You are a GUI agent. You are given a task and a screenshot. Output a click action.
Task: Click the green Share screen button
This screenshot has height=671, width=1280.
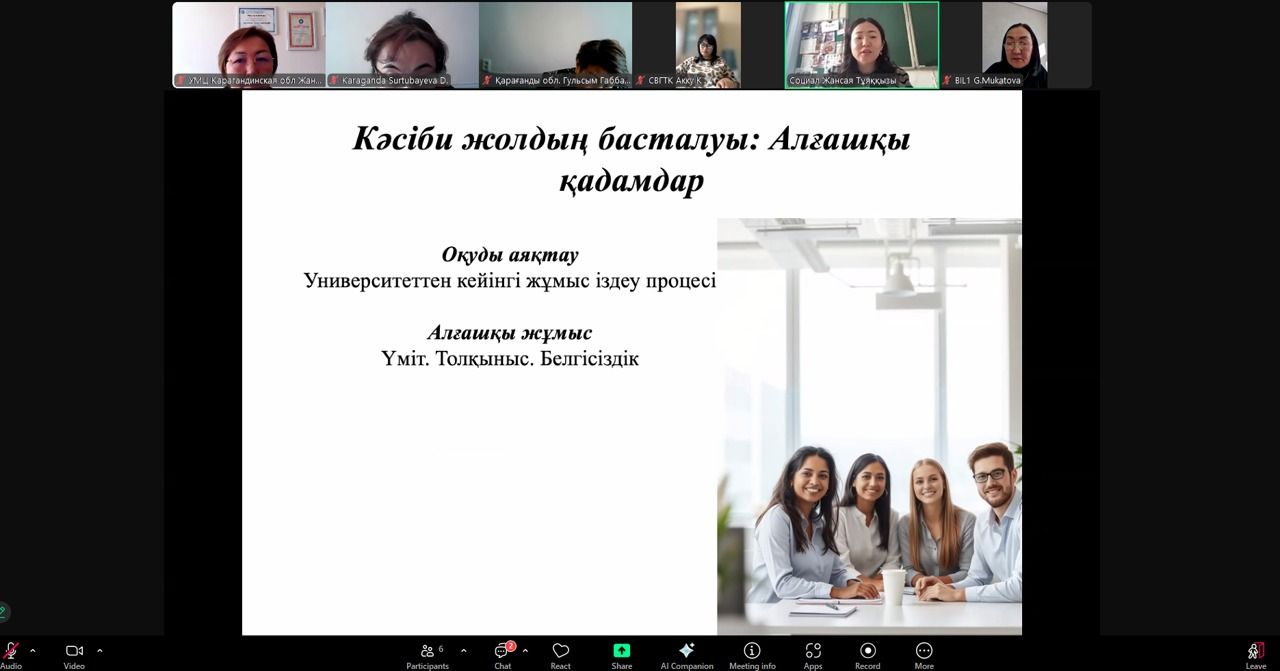pos(621,651)
